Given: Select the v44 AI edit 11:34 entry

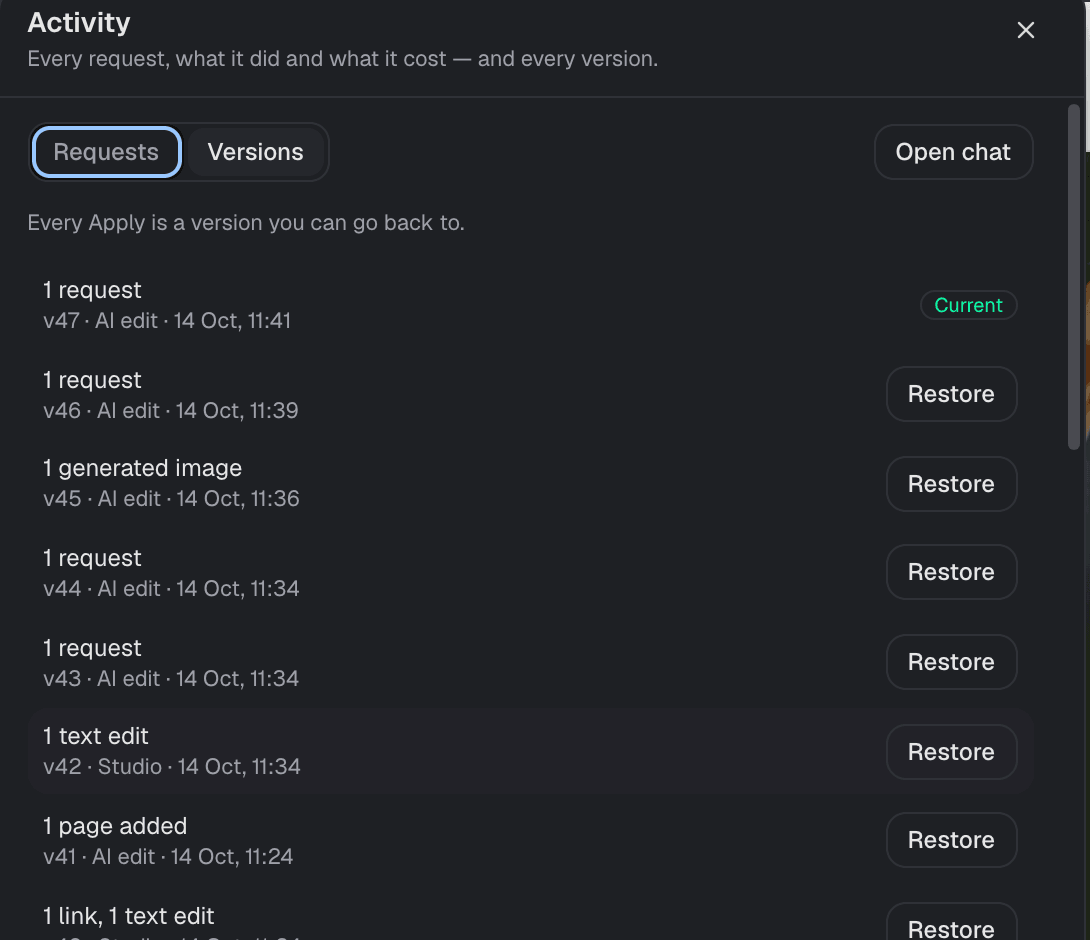Looking at the screenshot, I should (x=530, y=572).
